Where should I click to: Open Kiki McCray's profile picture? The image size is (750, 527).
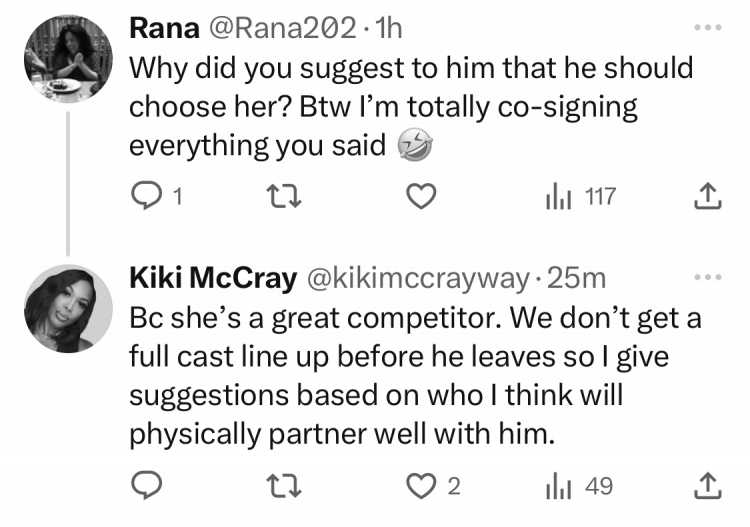pyautogui.click(x=68, y=308)
